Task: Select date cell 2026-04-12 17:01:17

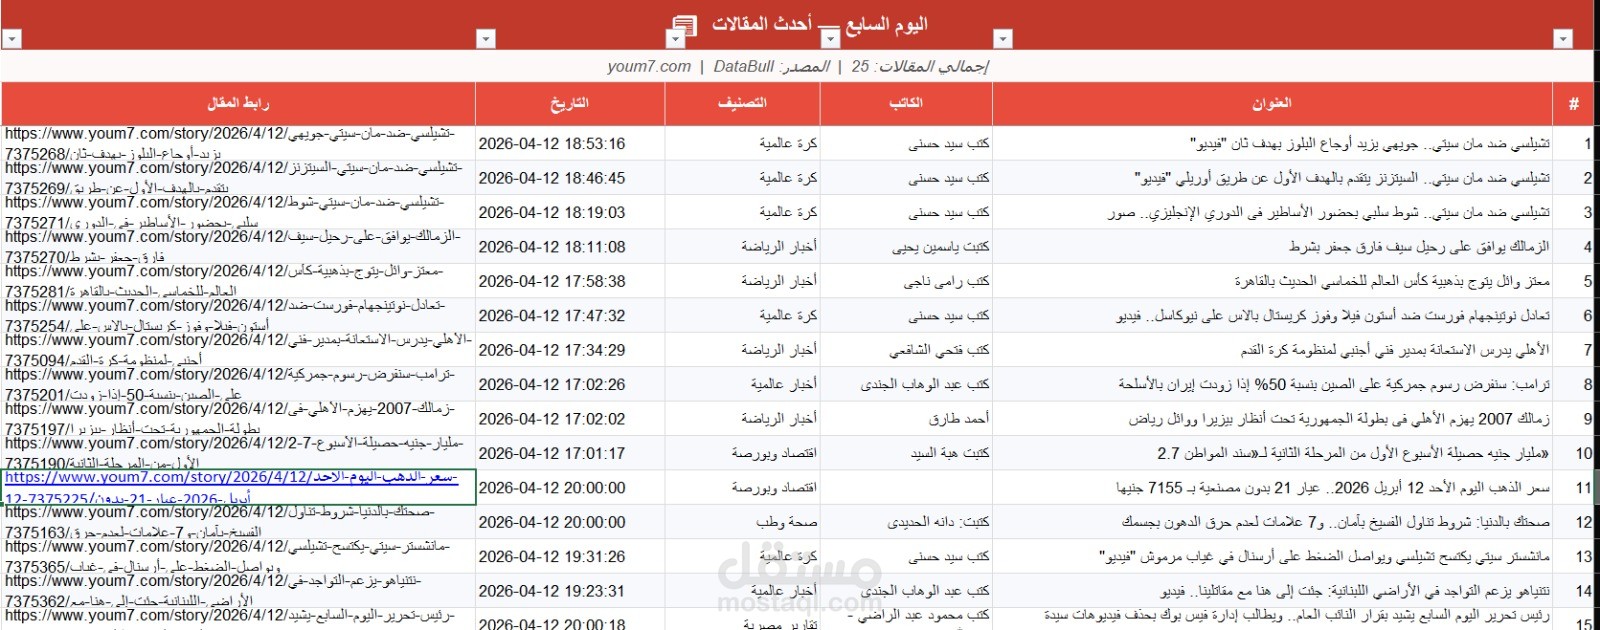Action: click(x=570, y=453)
